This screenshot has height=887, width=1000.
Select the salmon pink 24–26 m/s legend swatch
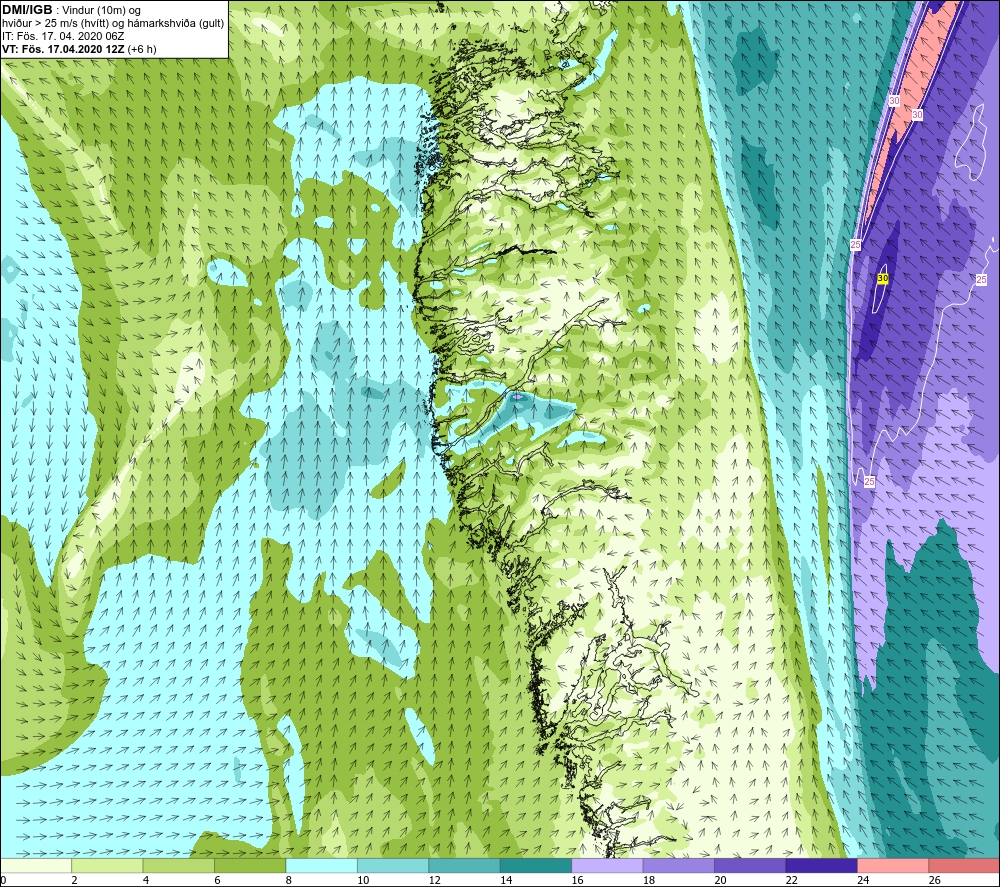click(x=893, y=865)
